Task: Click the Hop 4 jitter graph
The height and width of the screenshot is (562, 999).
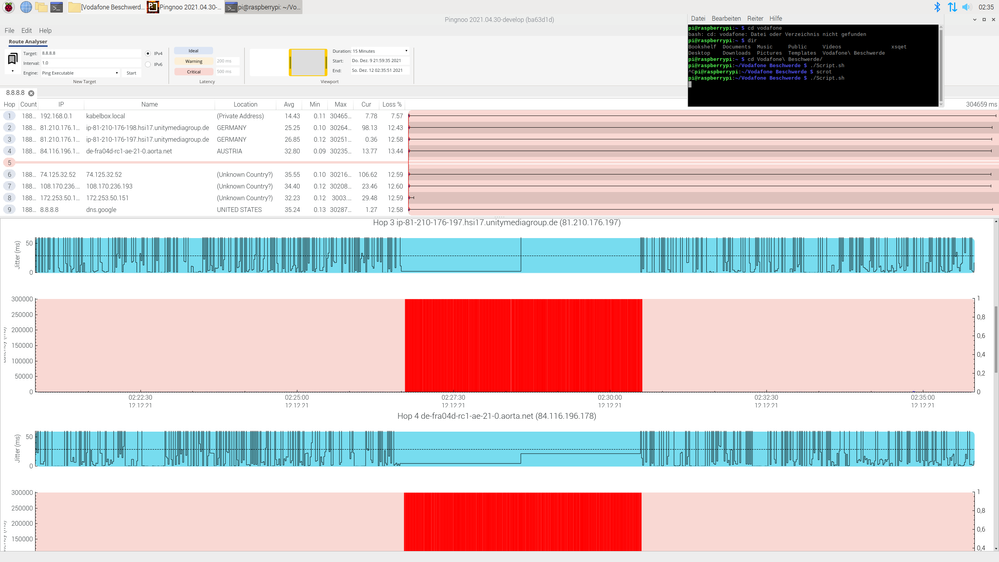Action: pos(505,449)
